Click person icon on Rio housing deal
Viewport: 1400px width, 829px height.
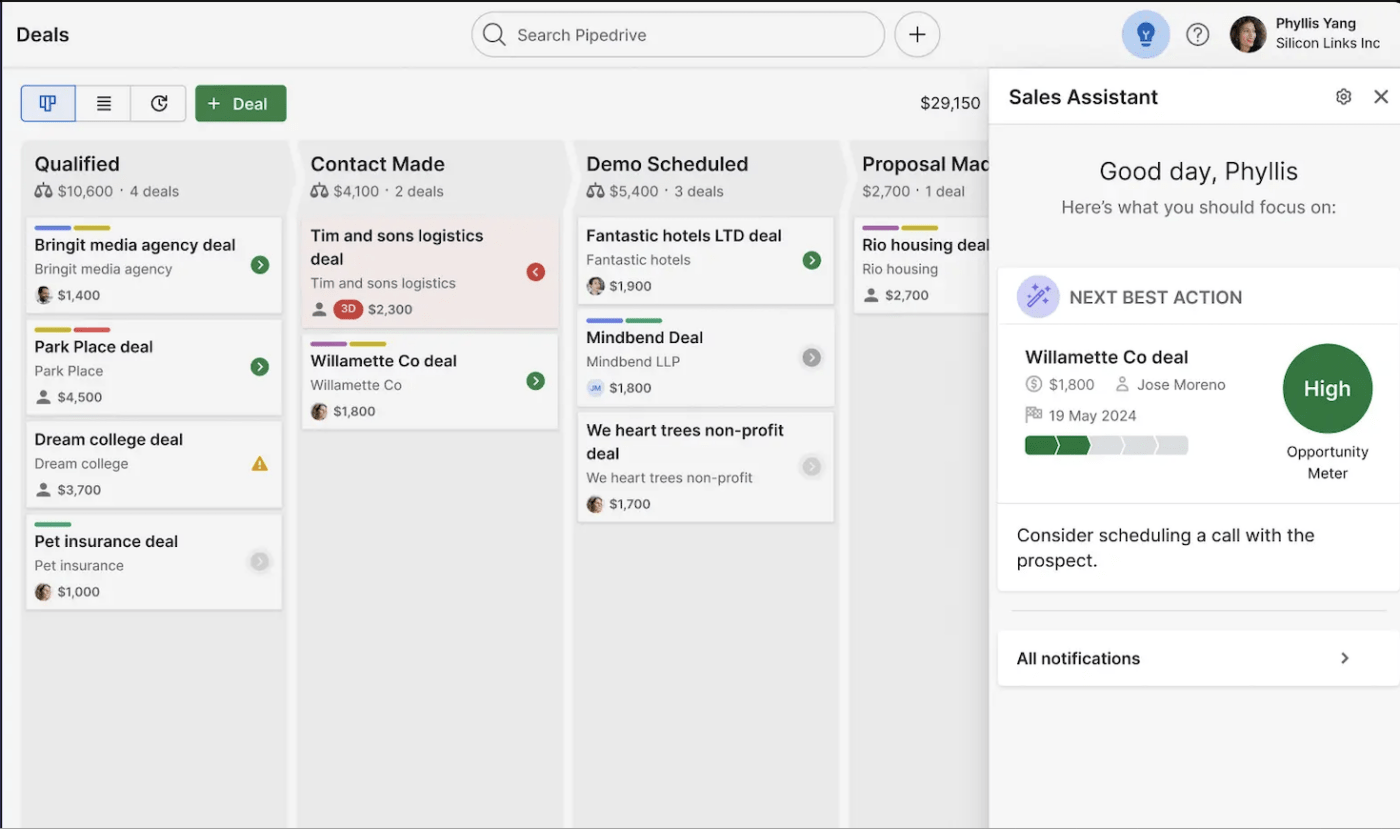(871, 295)
